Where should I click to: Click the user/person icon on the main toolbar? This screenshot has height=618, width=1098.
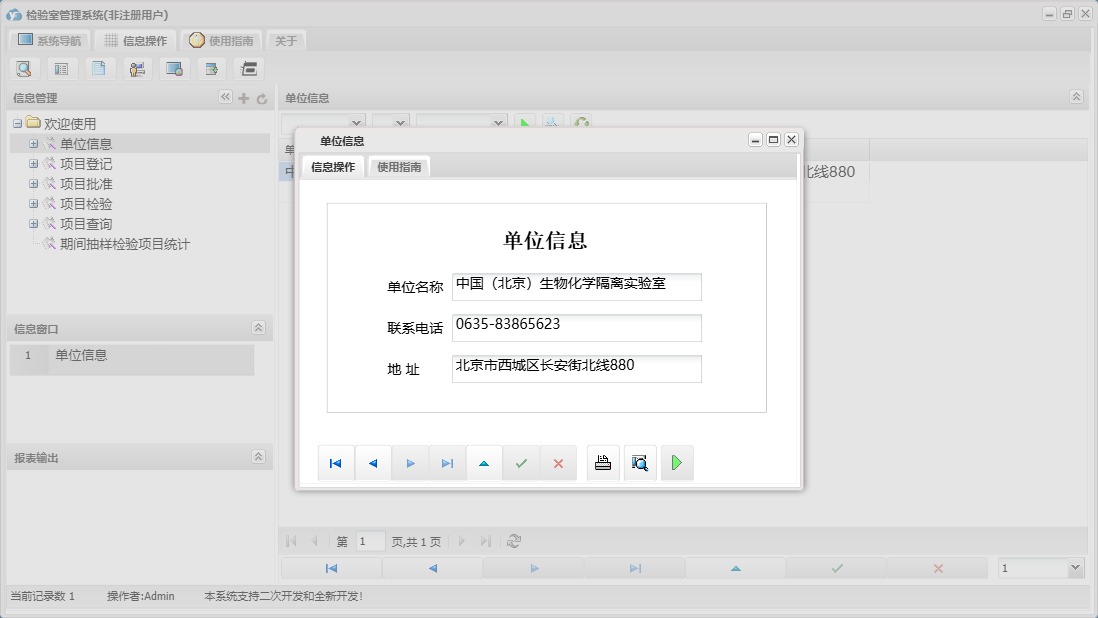click(x=137, y=68)
